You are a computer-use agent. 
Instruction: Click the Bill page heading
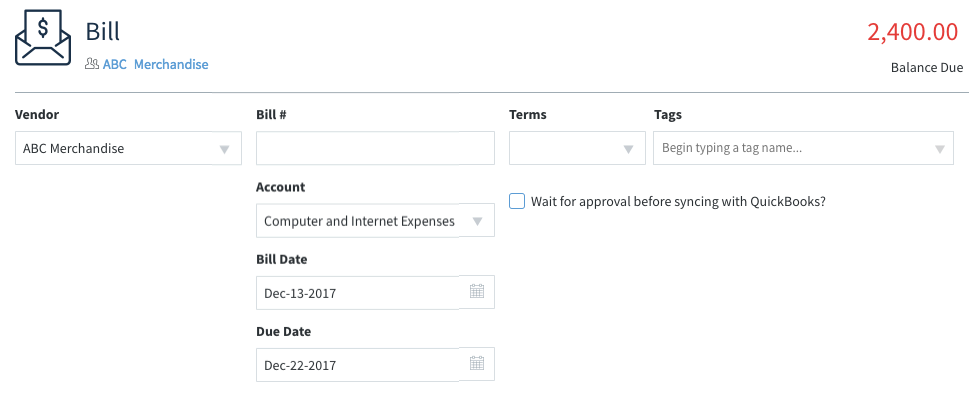[103, 31]
